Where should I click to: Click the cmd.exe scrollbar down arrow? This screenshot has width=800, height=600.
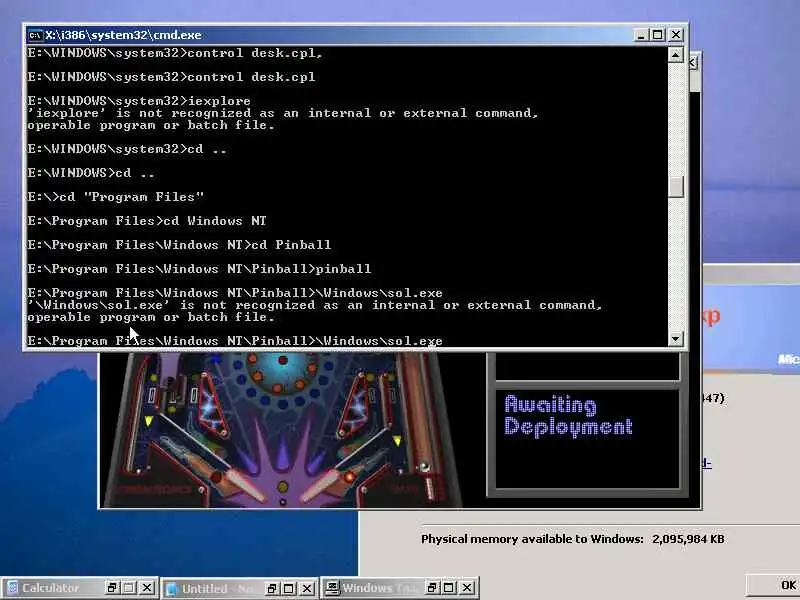click(x=676, y=338)
